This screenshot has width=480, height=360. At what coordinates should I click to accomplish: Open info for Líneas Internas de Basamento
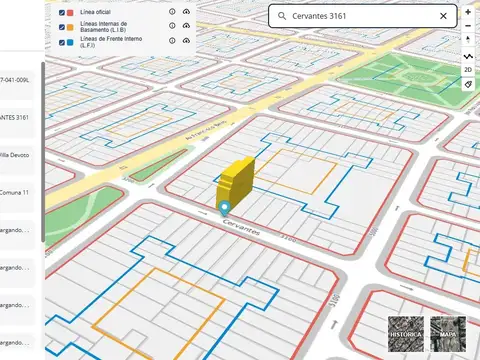(172, 25)
